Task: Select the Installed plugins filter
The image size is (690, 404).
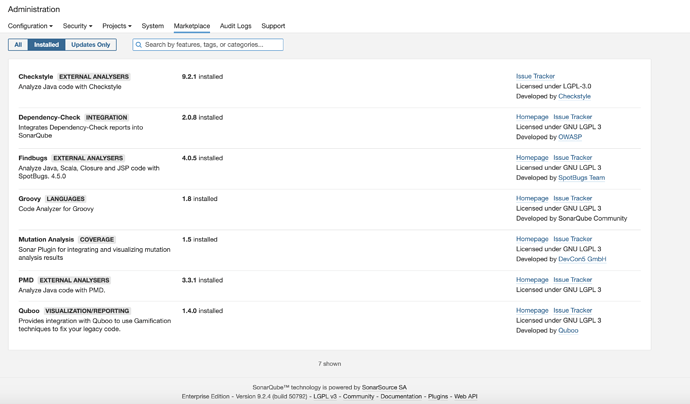Action: pos(47,44)
